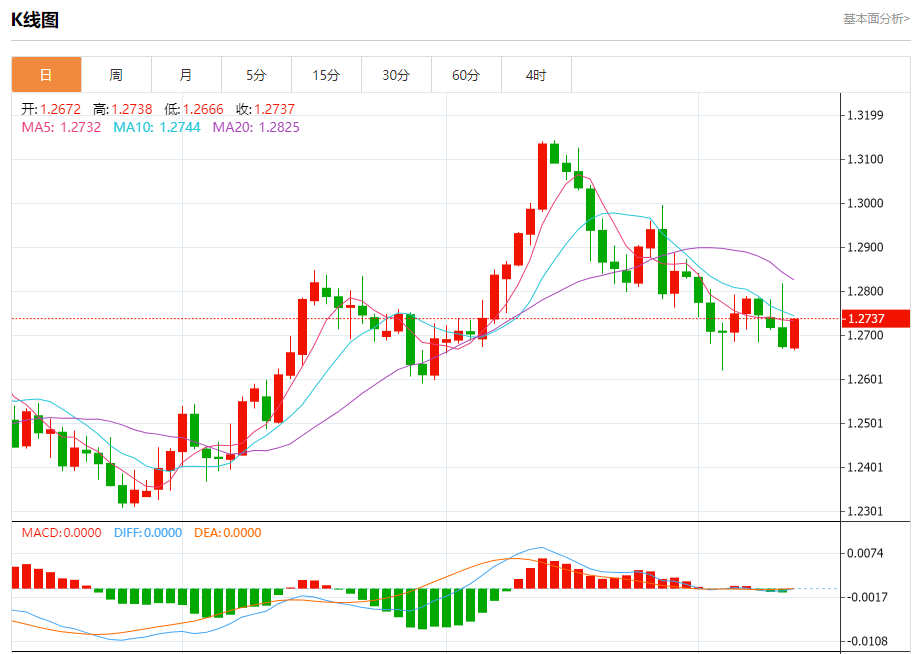Image resolution: width=922 pixels, height=654 pixels.
Task: Click the 1.2800 price axis label
Action: [865, 292]
